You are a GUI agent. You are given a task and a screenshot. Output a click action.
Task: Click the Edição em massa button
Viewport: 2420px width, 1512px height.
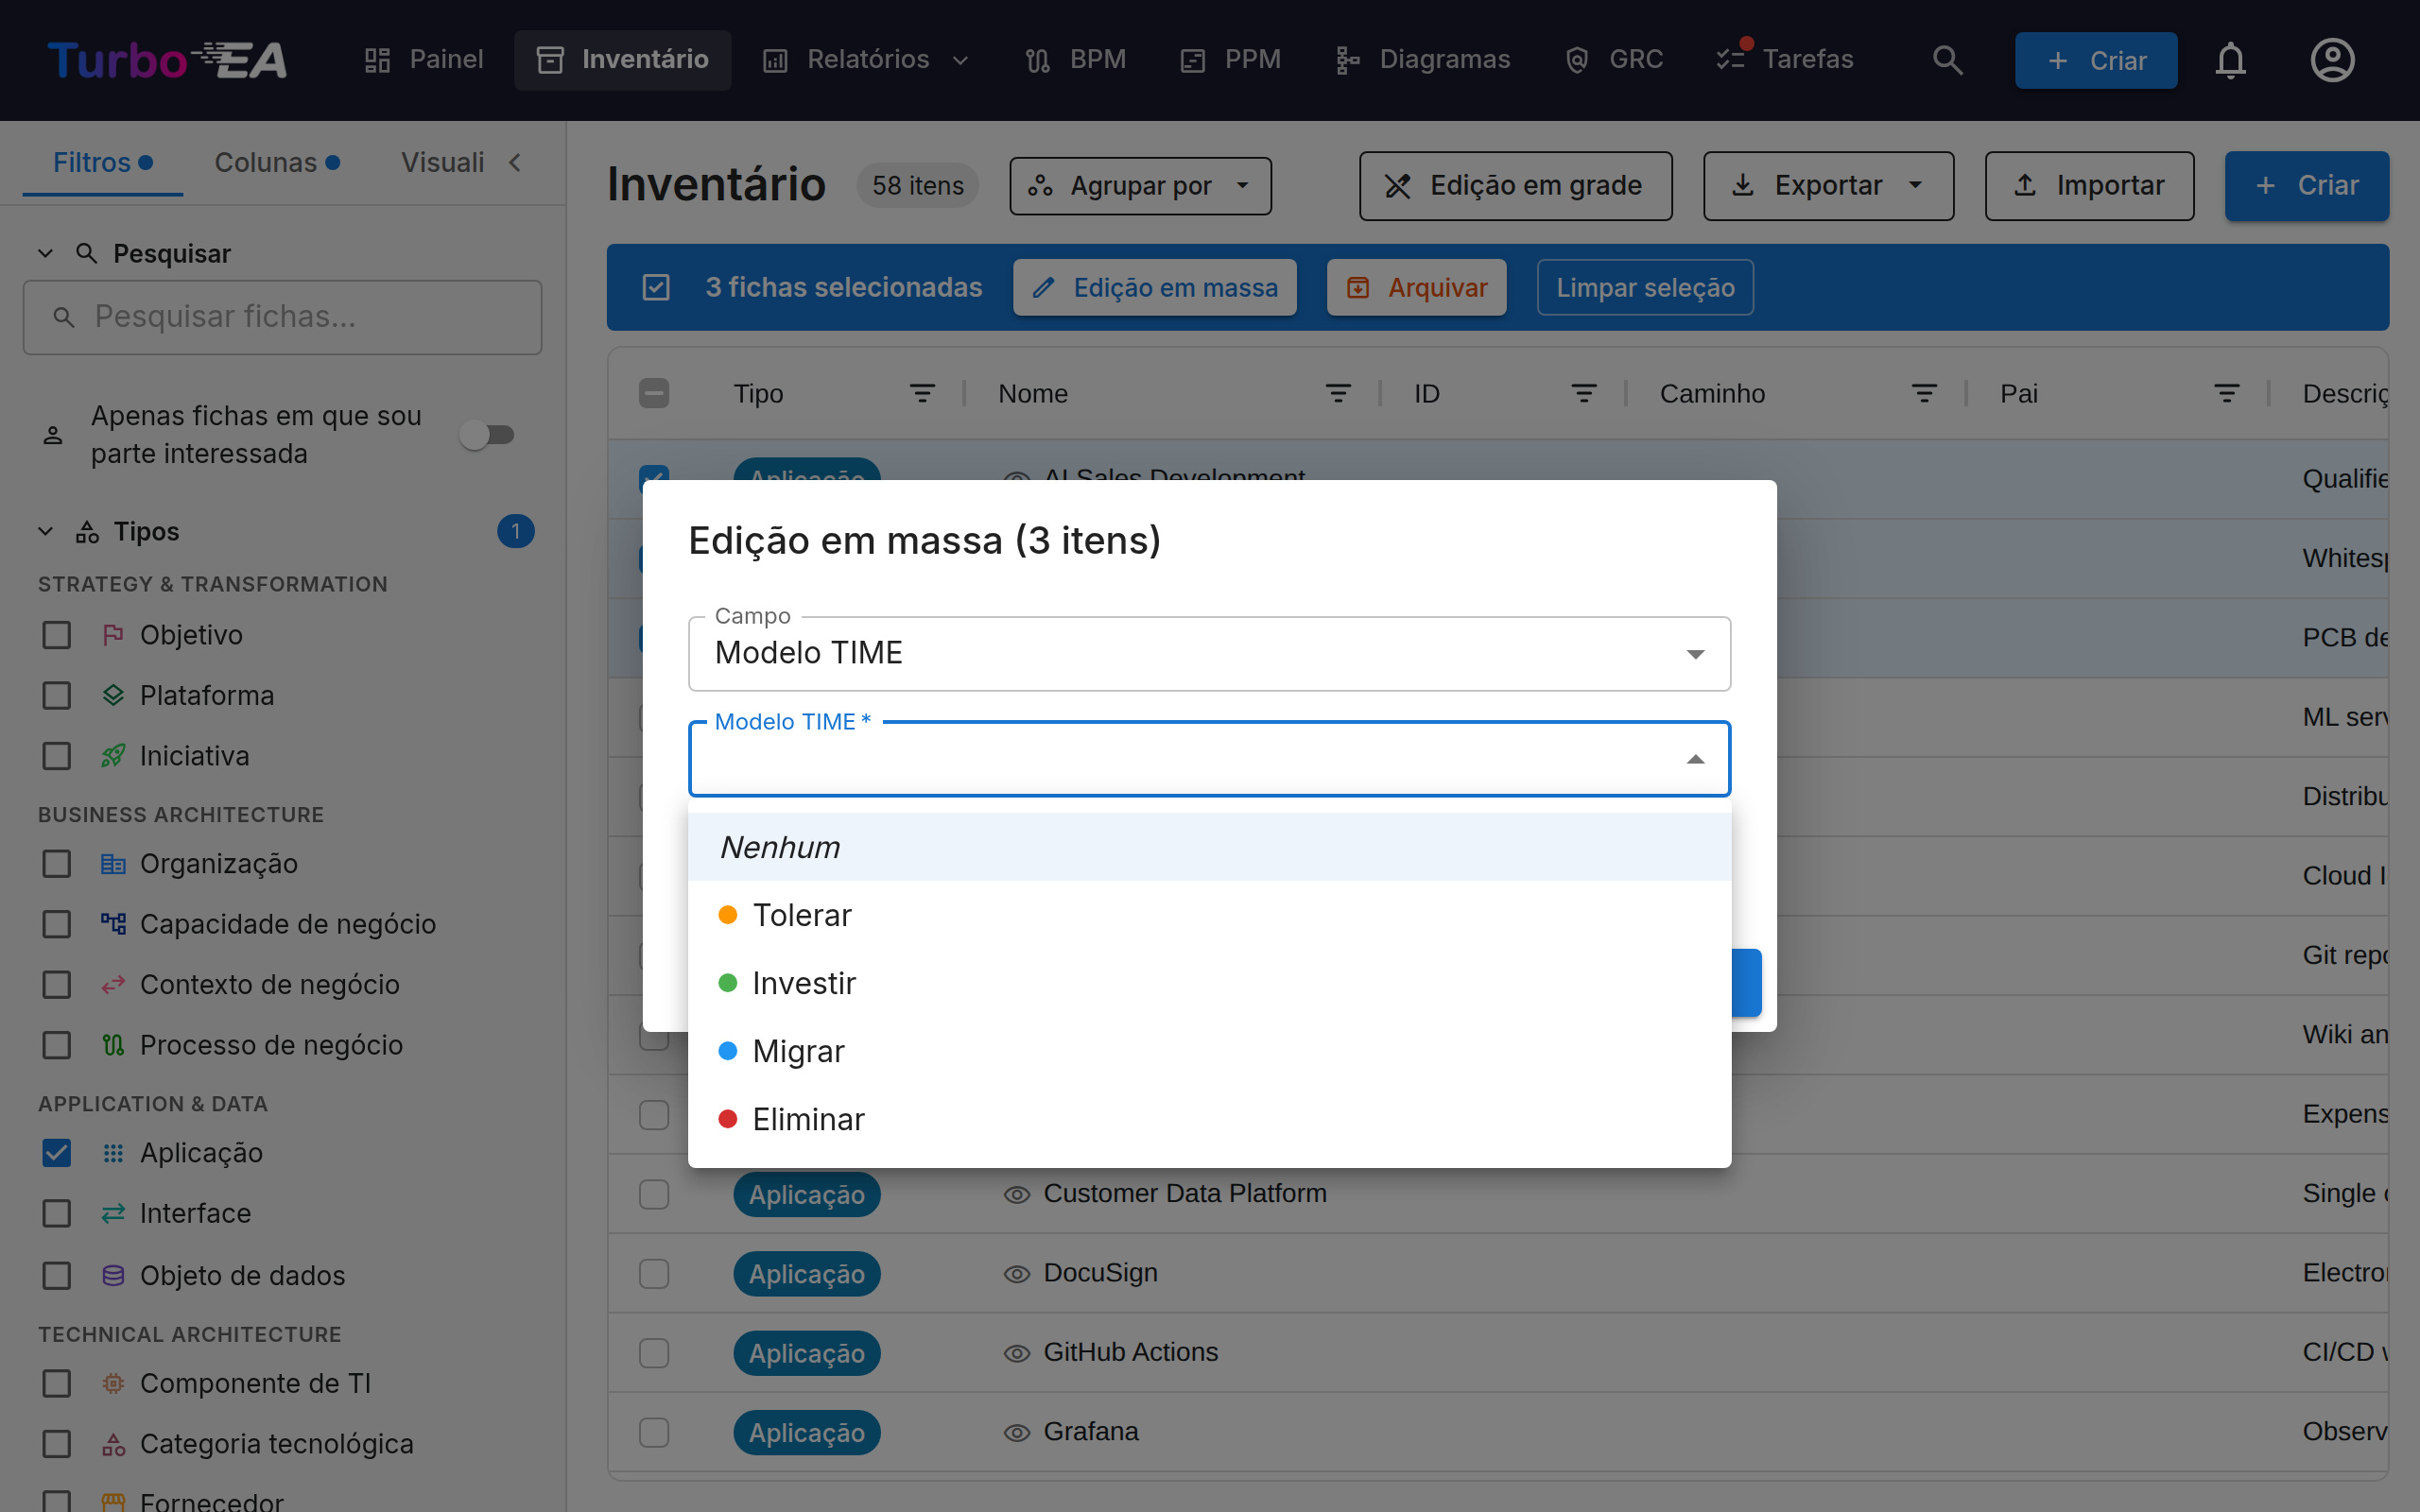(x=1155, y=287)
